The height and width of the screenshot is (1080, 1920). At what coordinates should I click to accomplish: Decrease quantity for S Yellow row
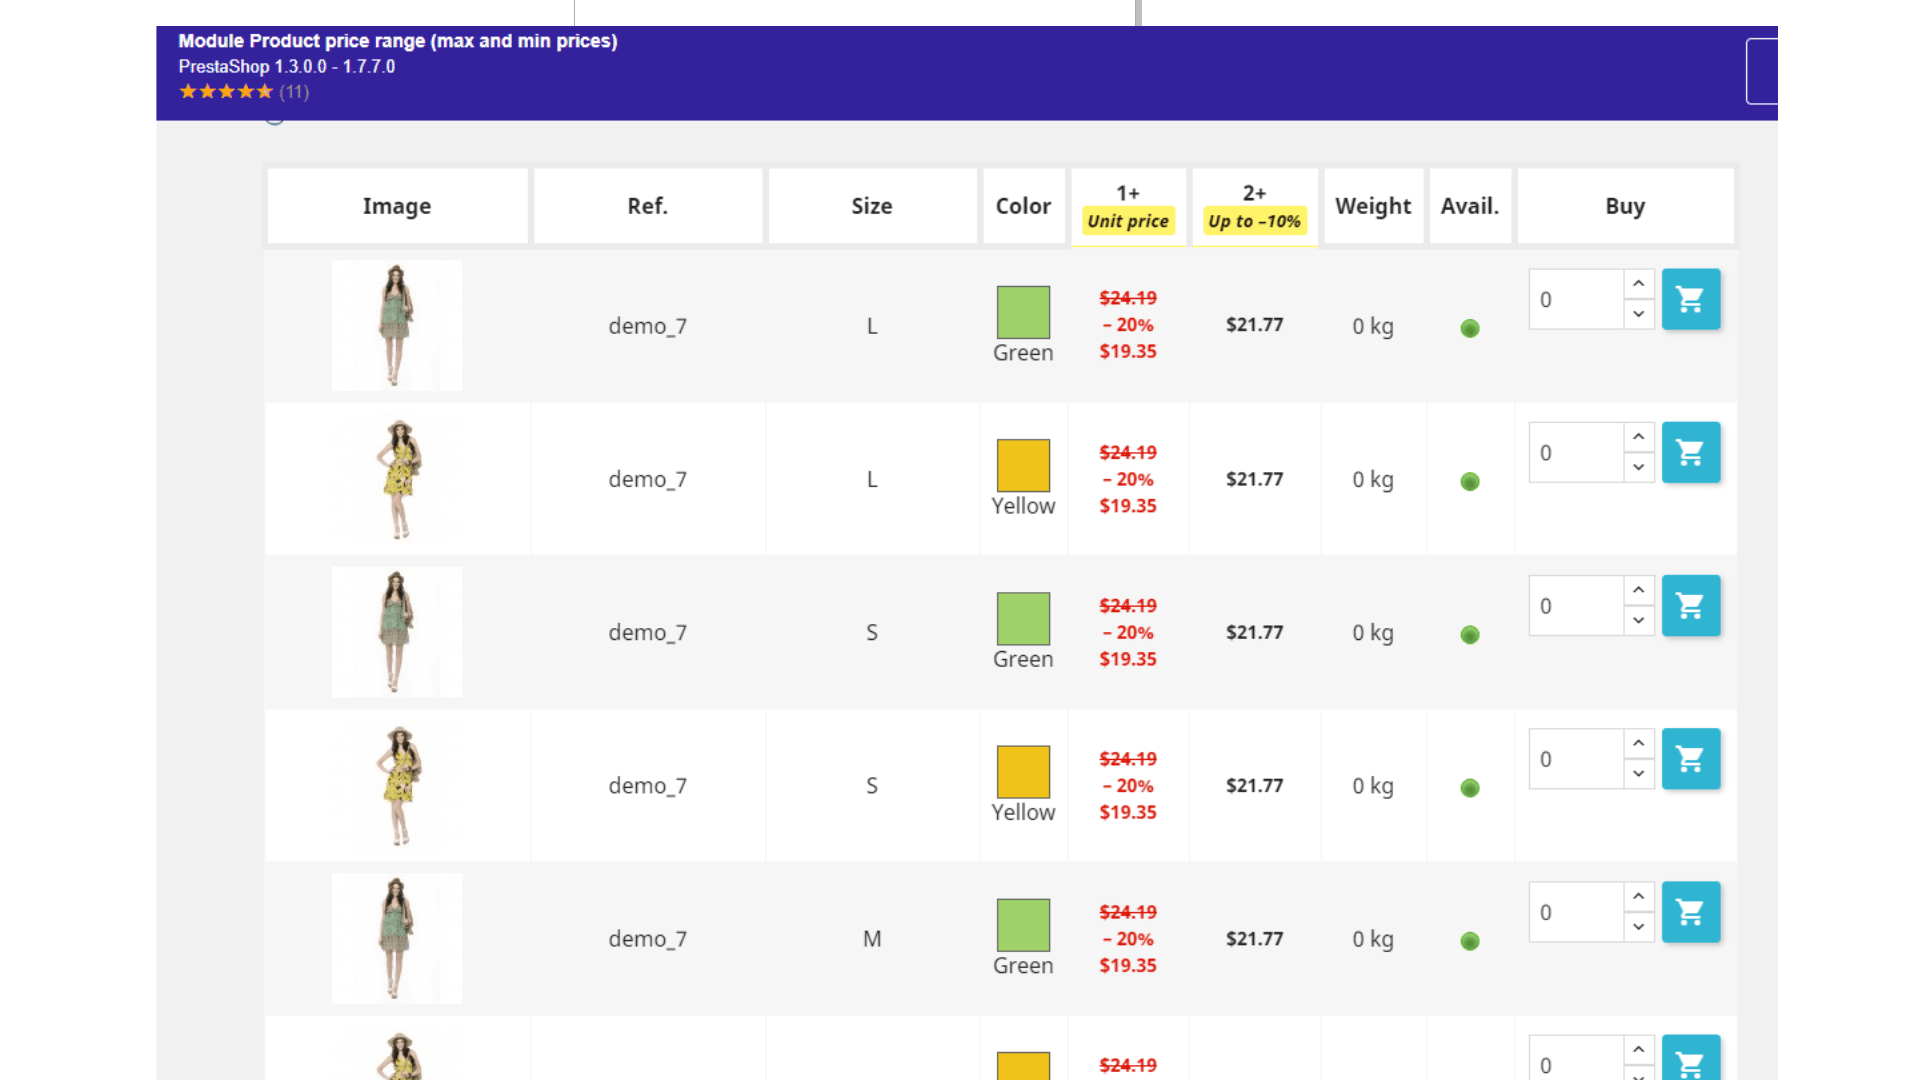(1638, 773)
